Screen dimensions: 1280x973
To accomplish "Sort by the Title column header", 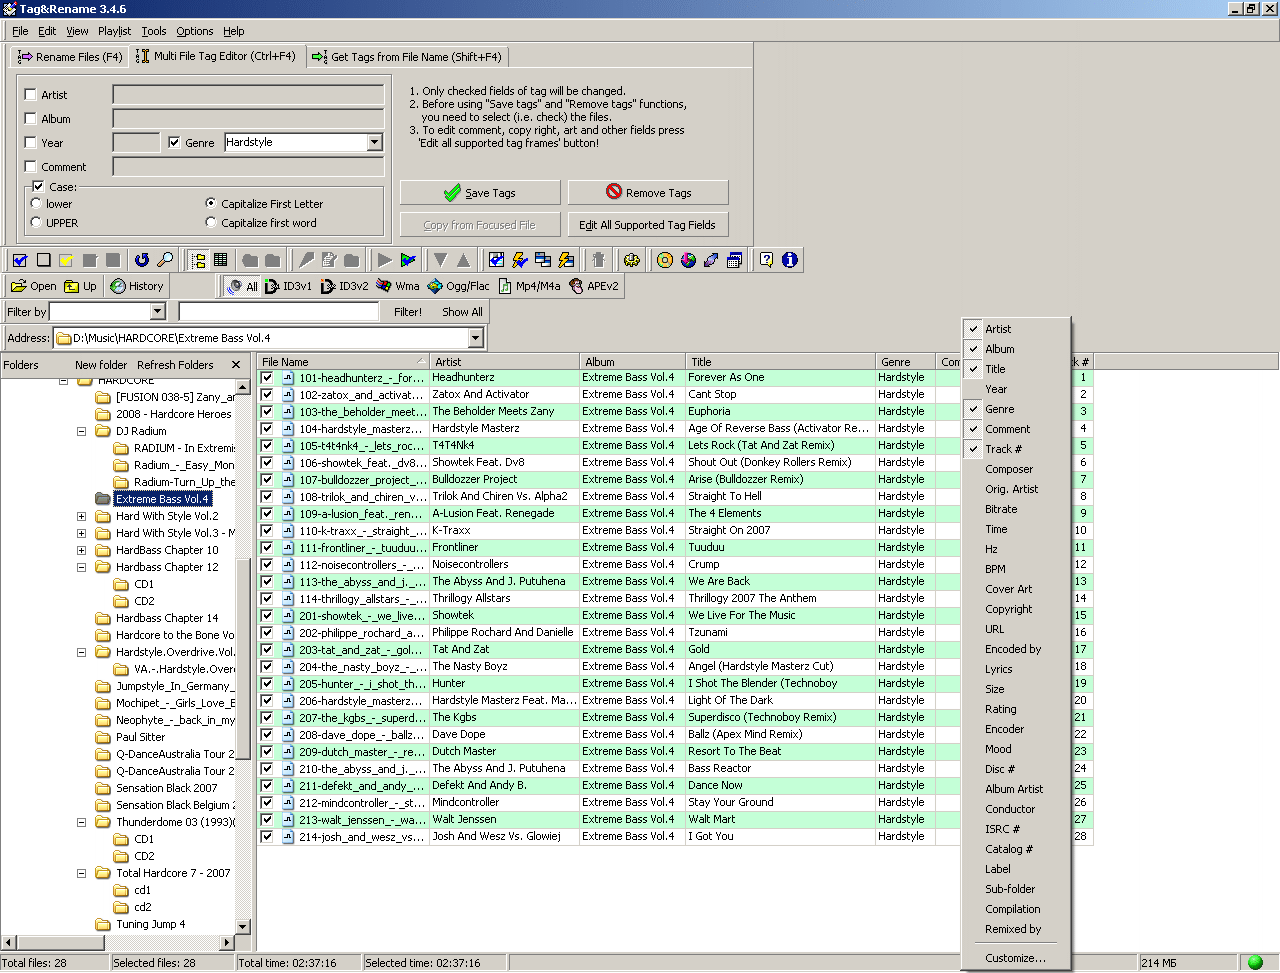I will click(779, 362).
